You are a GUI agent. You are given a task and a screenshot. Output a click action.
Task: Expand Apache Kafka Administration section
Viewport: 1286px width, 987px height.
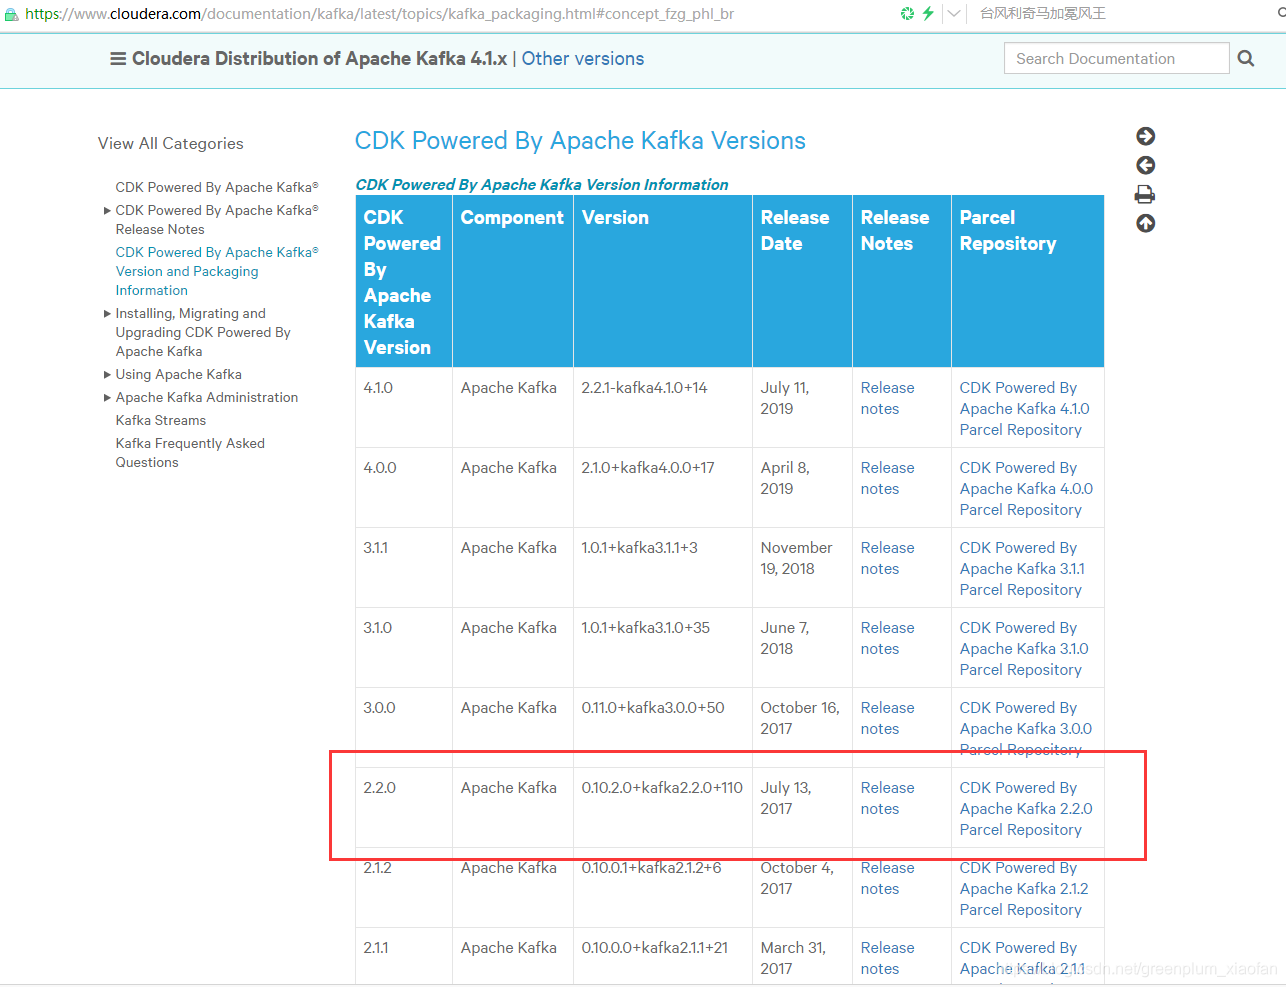[x=206, y=397]
